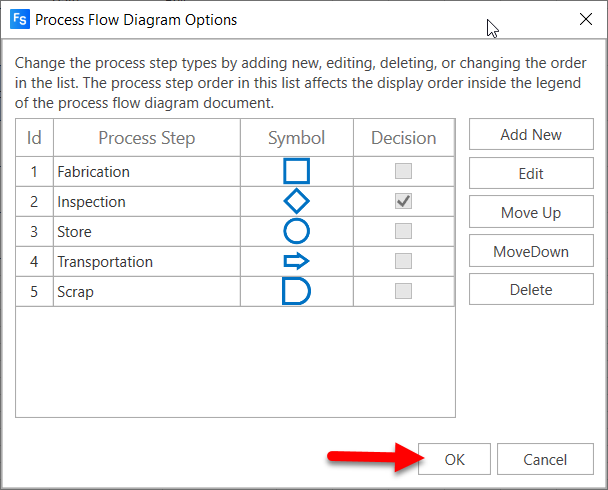Click the Inspection diamond symbol icon
The image size is (608, 490).
[297, 201]
